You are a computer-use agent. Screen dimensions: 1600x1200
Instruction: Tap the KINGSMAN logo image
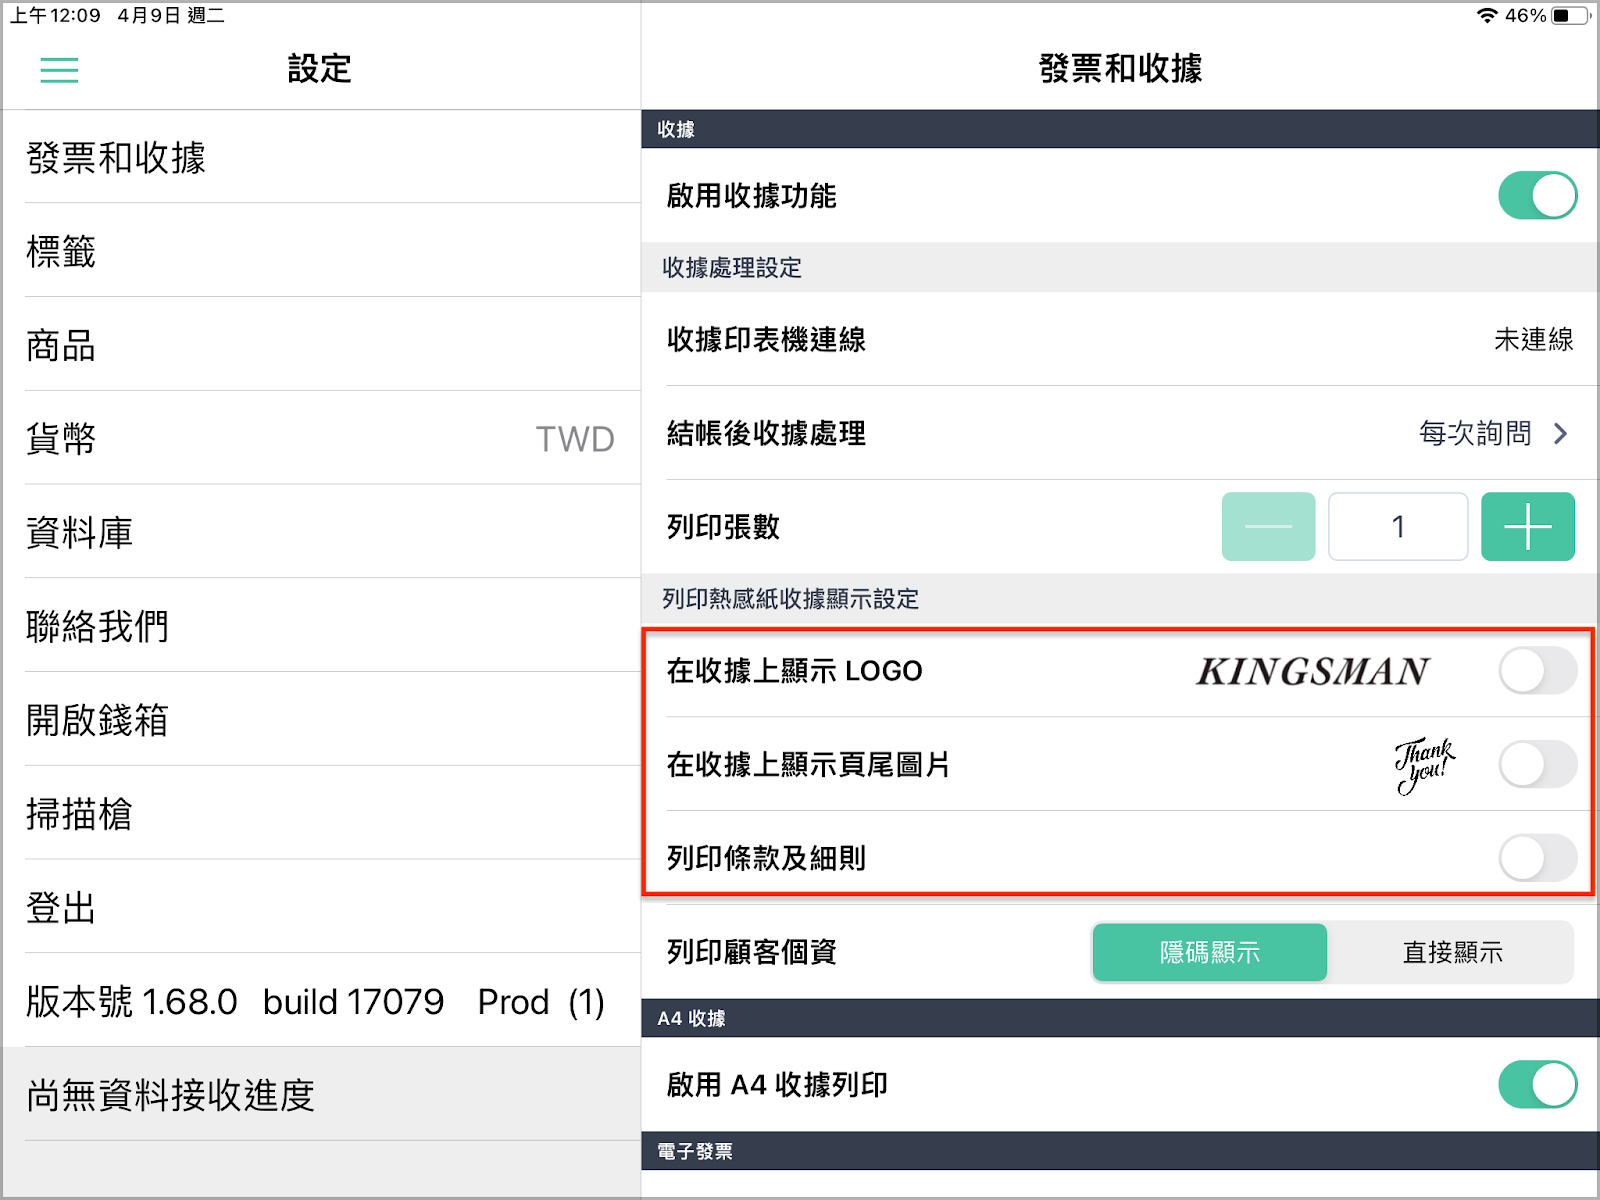1313,671
